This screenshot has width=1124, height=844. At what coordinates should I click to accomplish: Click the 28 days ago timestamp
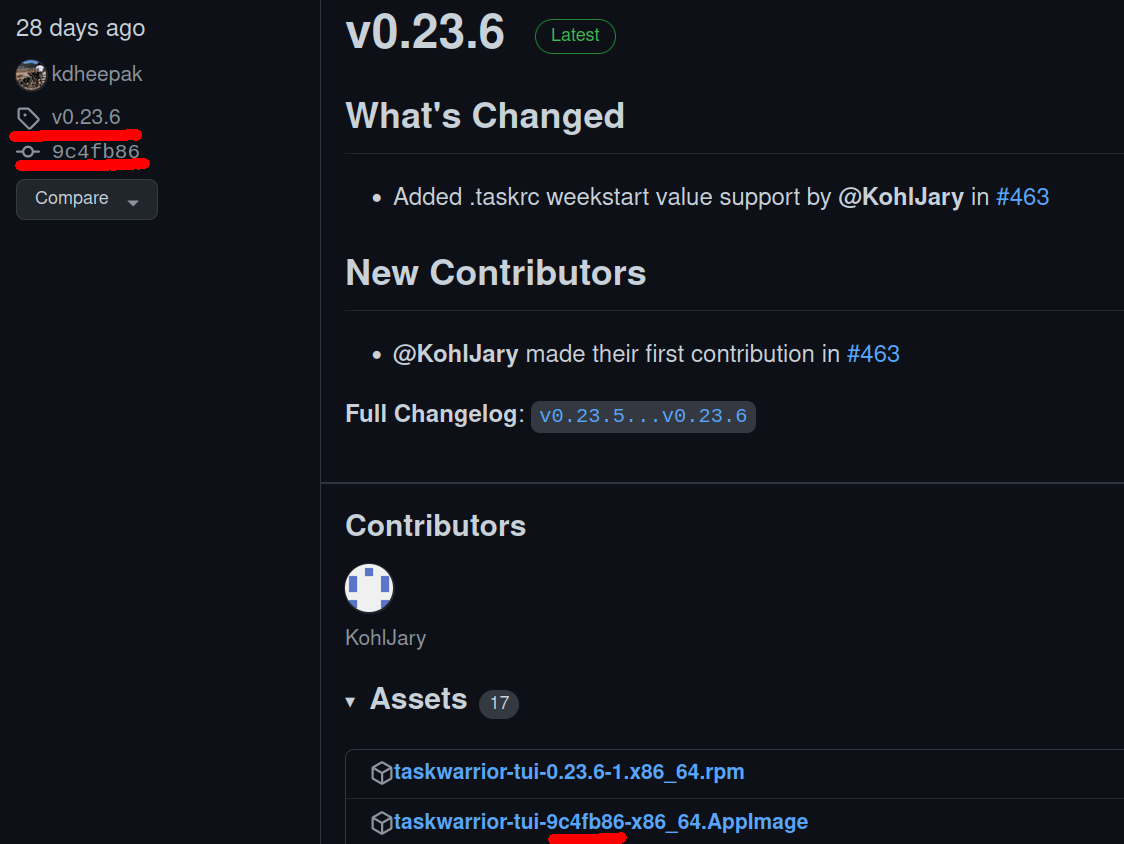tap(80, 28)
